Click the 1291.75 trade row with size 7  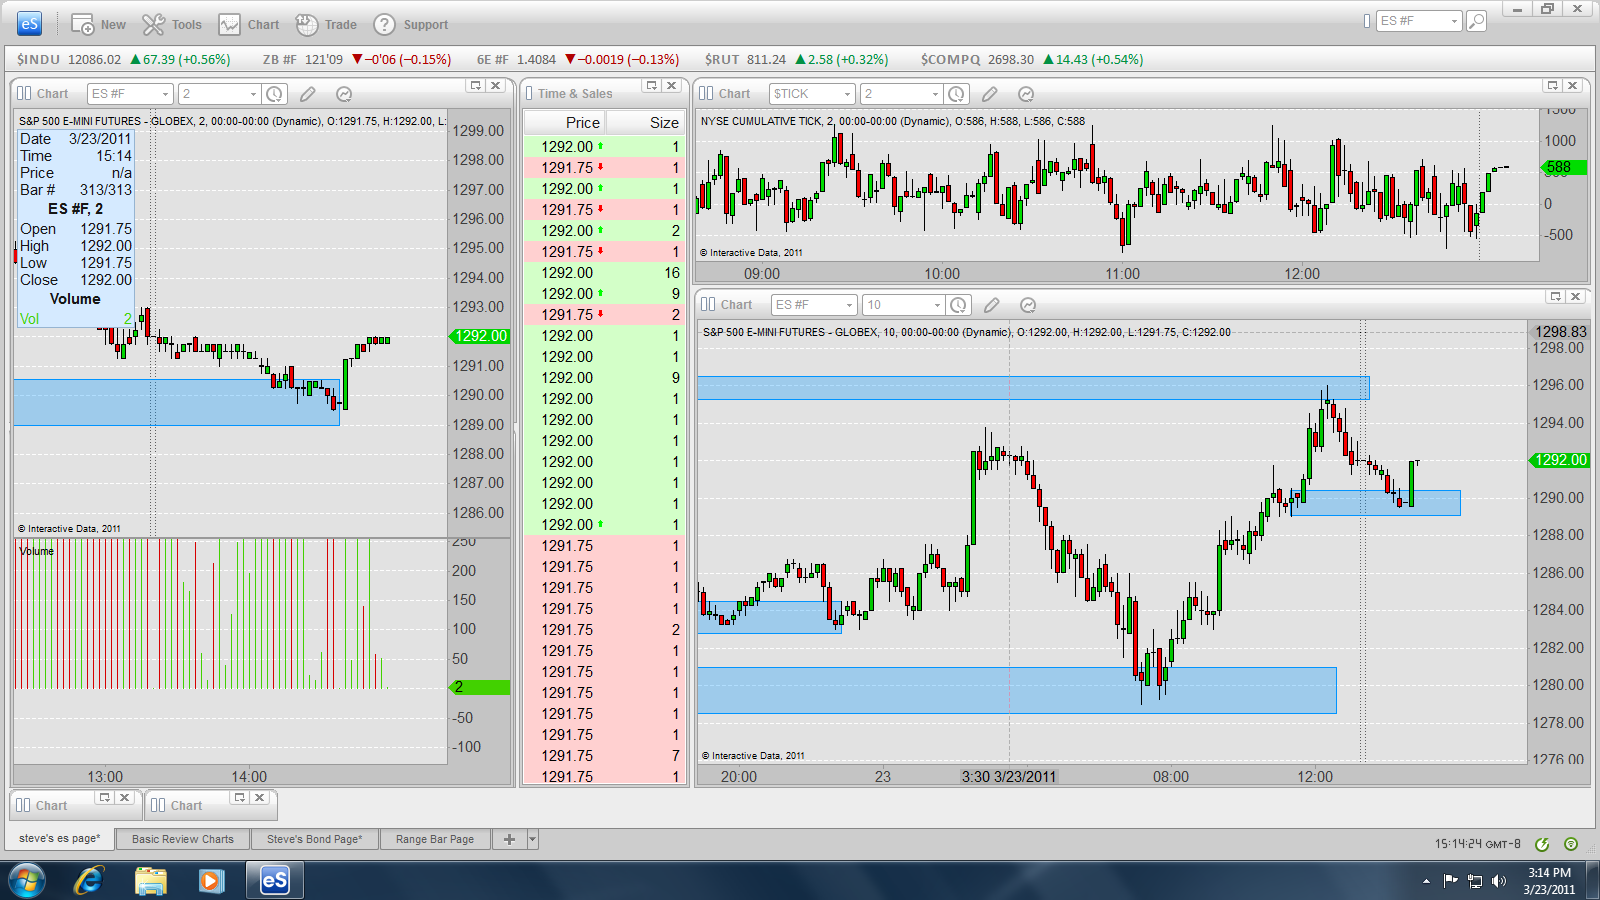(x=604, y=756)
